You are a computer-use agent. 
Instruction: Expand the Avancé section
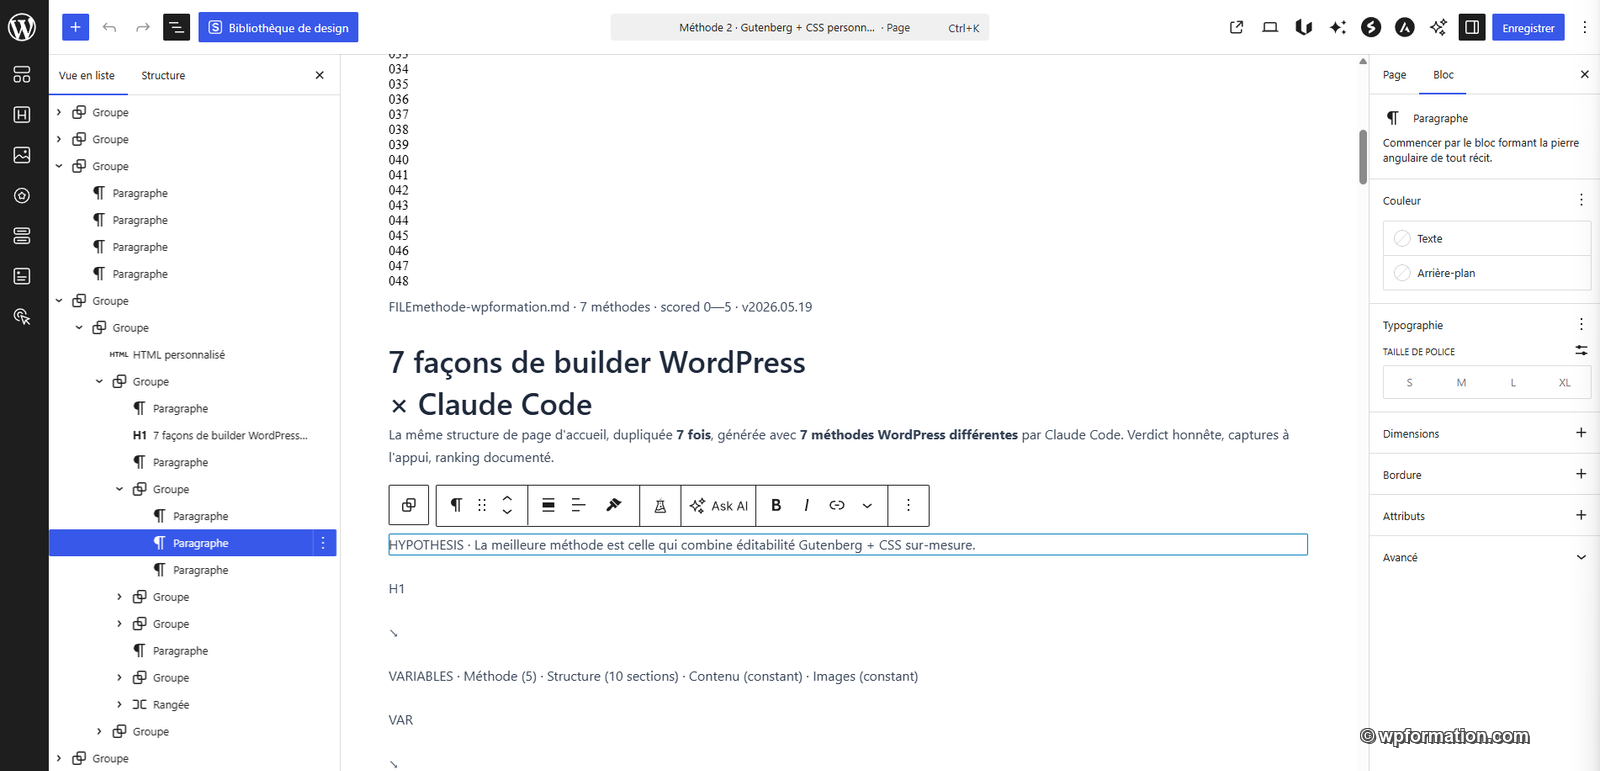tap(1484, 557)
